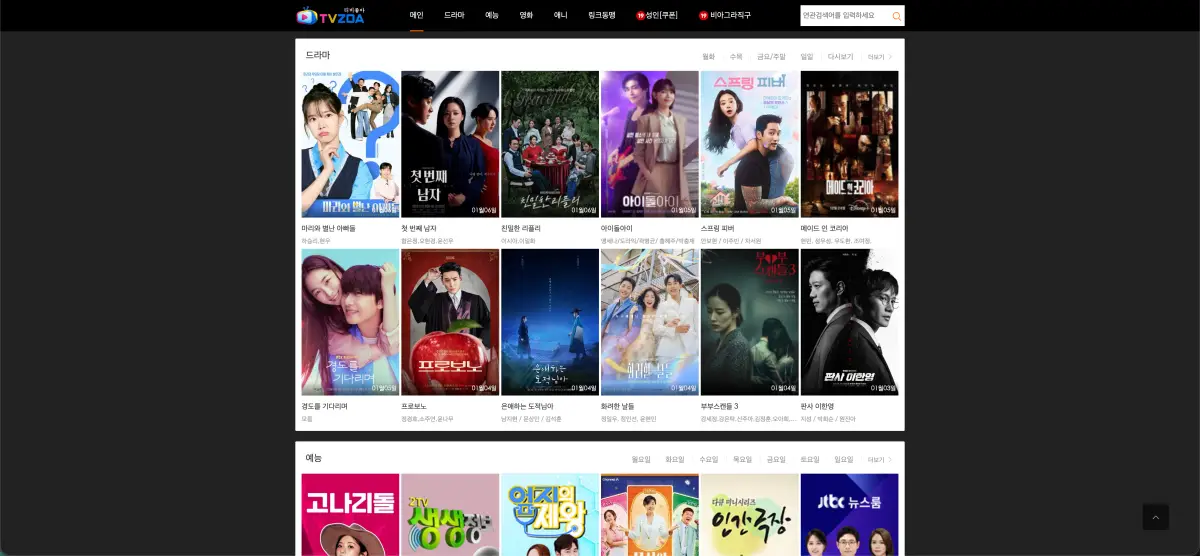Select the 일요일 variety tab
Screen dimensions: 1200x556
tap(844, 460)
